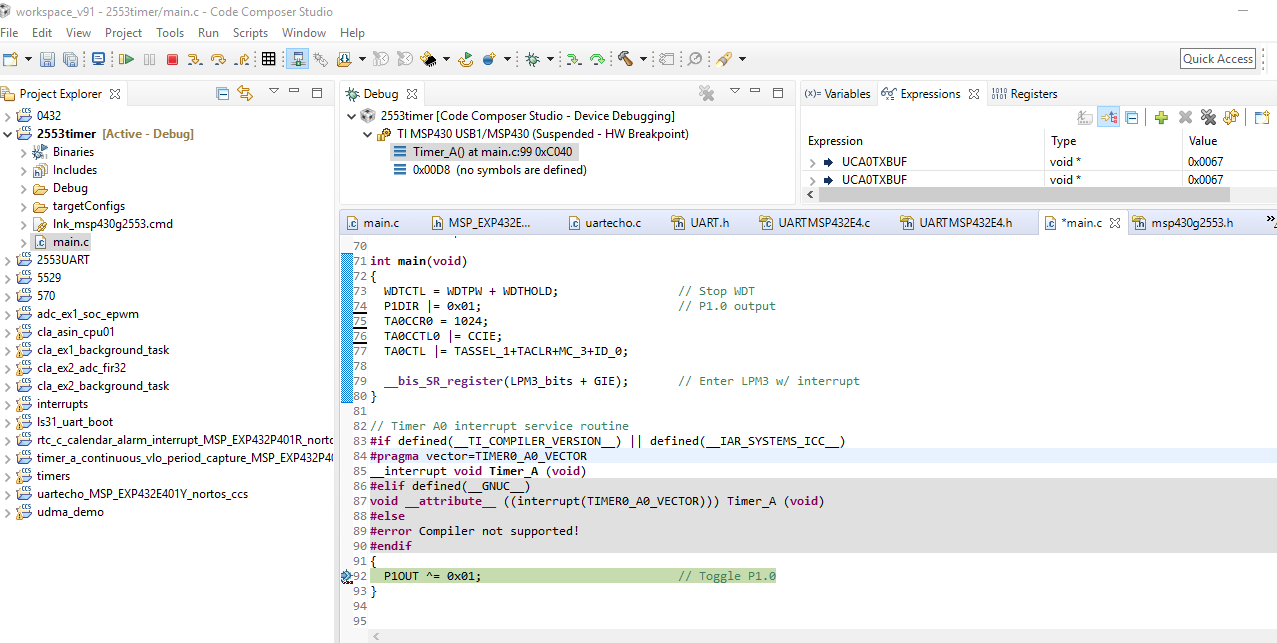Toggle the highlighted toolbar mode button

point(298,59)
